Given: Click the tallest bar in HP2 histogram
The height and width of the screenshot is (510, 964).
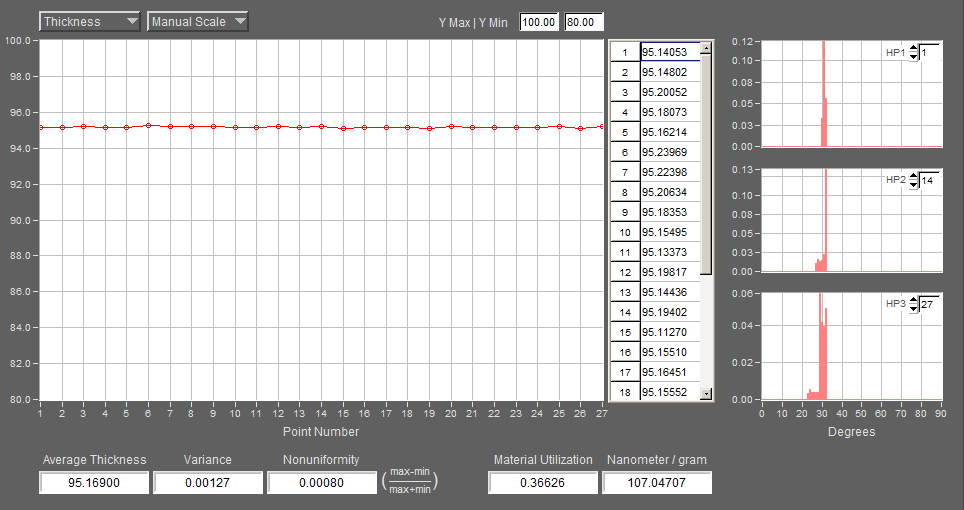Looking at the screenshot, I should 825,220.
